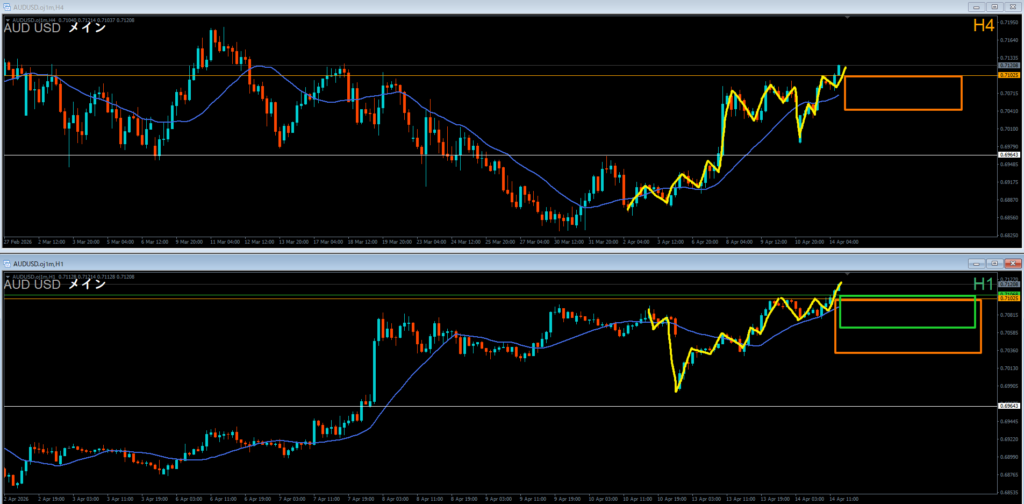Select the orange 0.71025 price tag in H4 chart
This screenshot has height=504, width=1024.
coord(1009,75)
